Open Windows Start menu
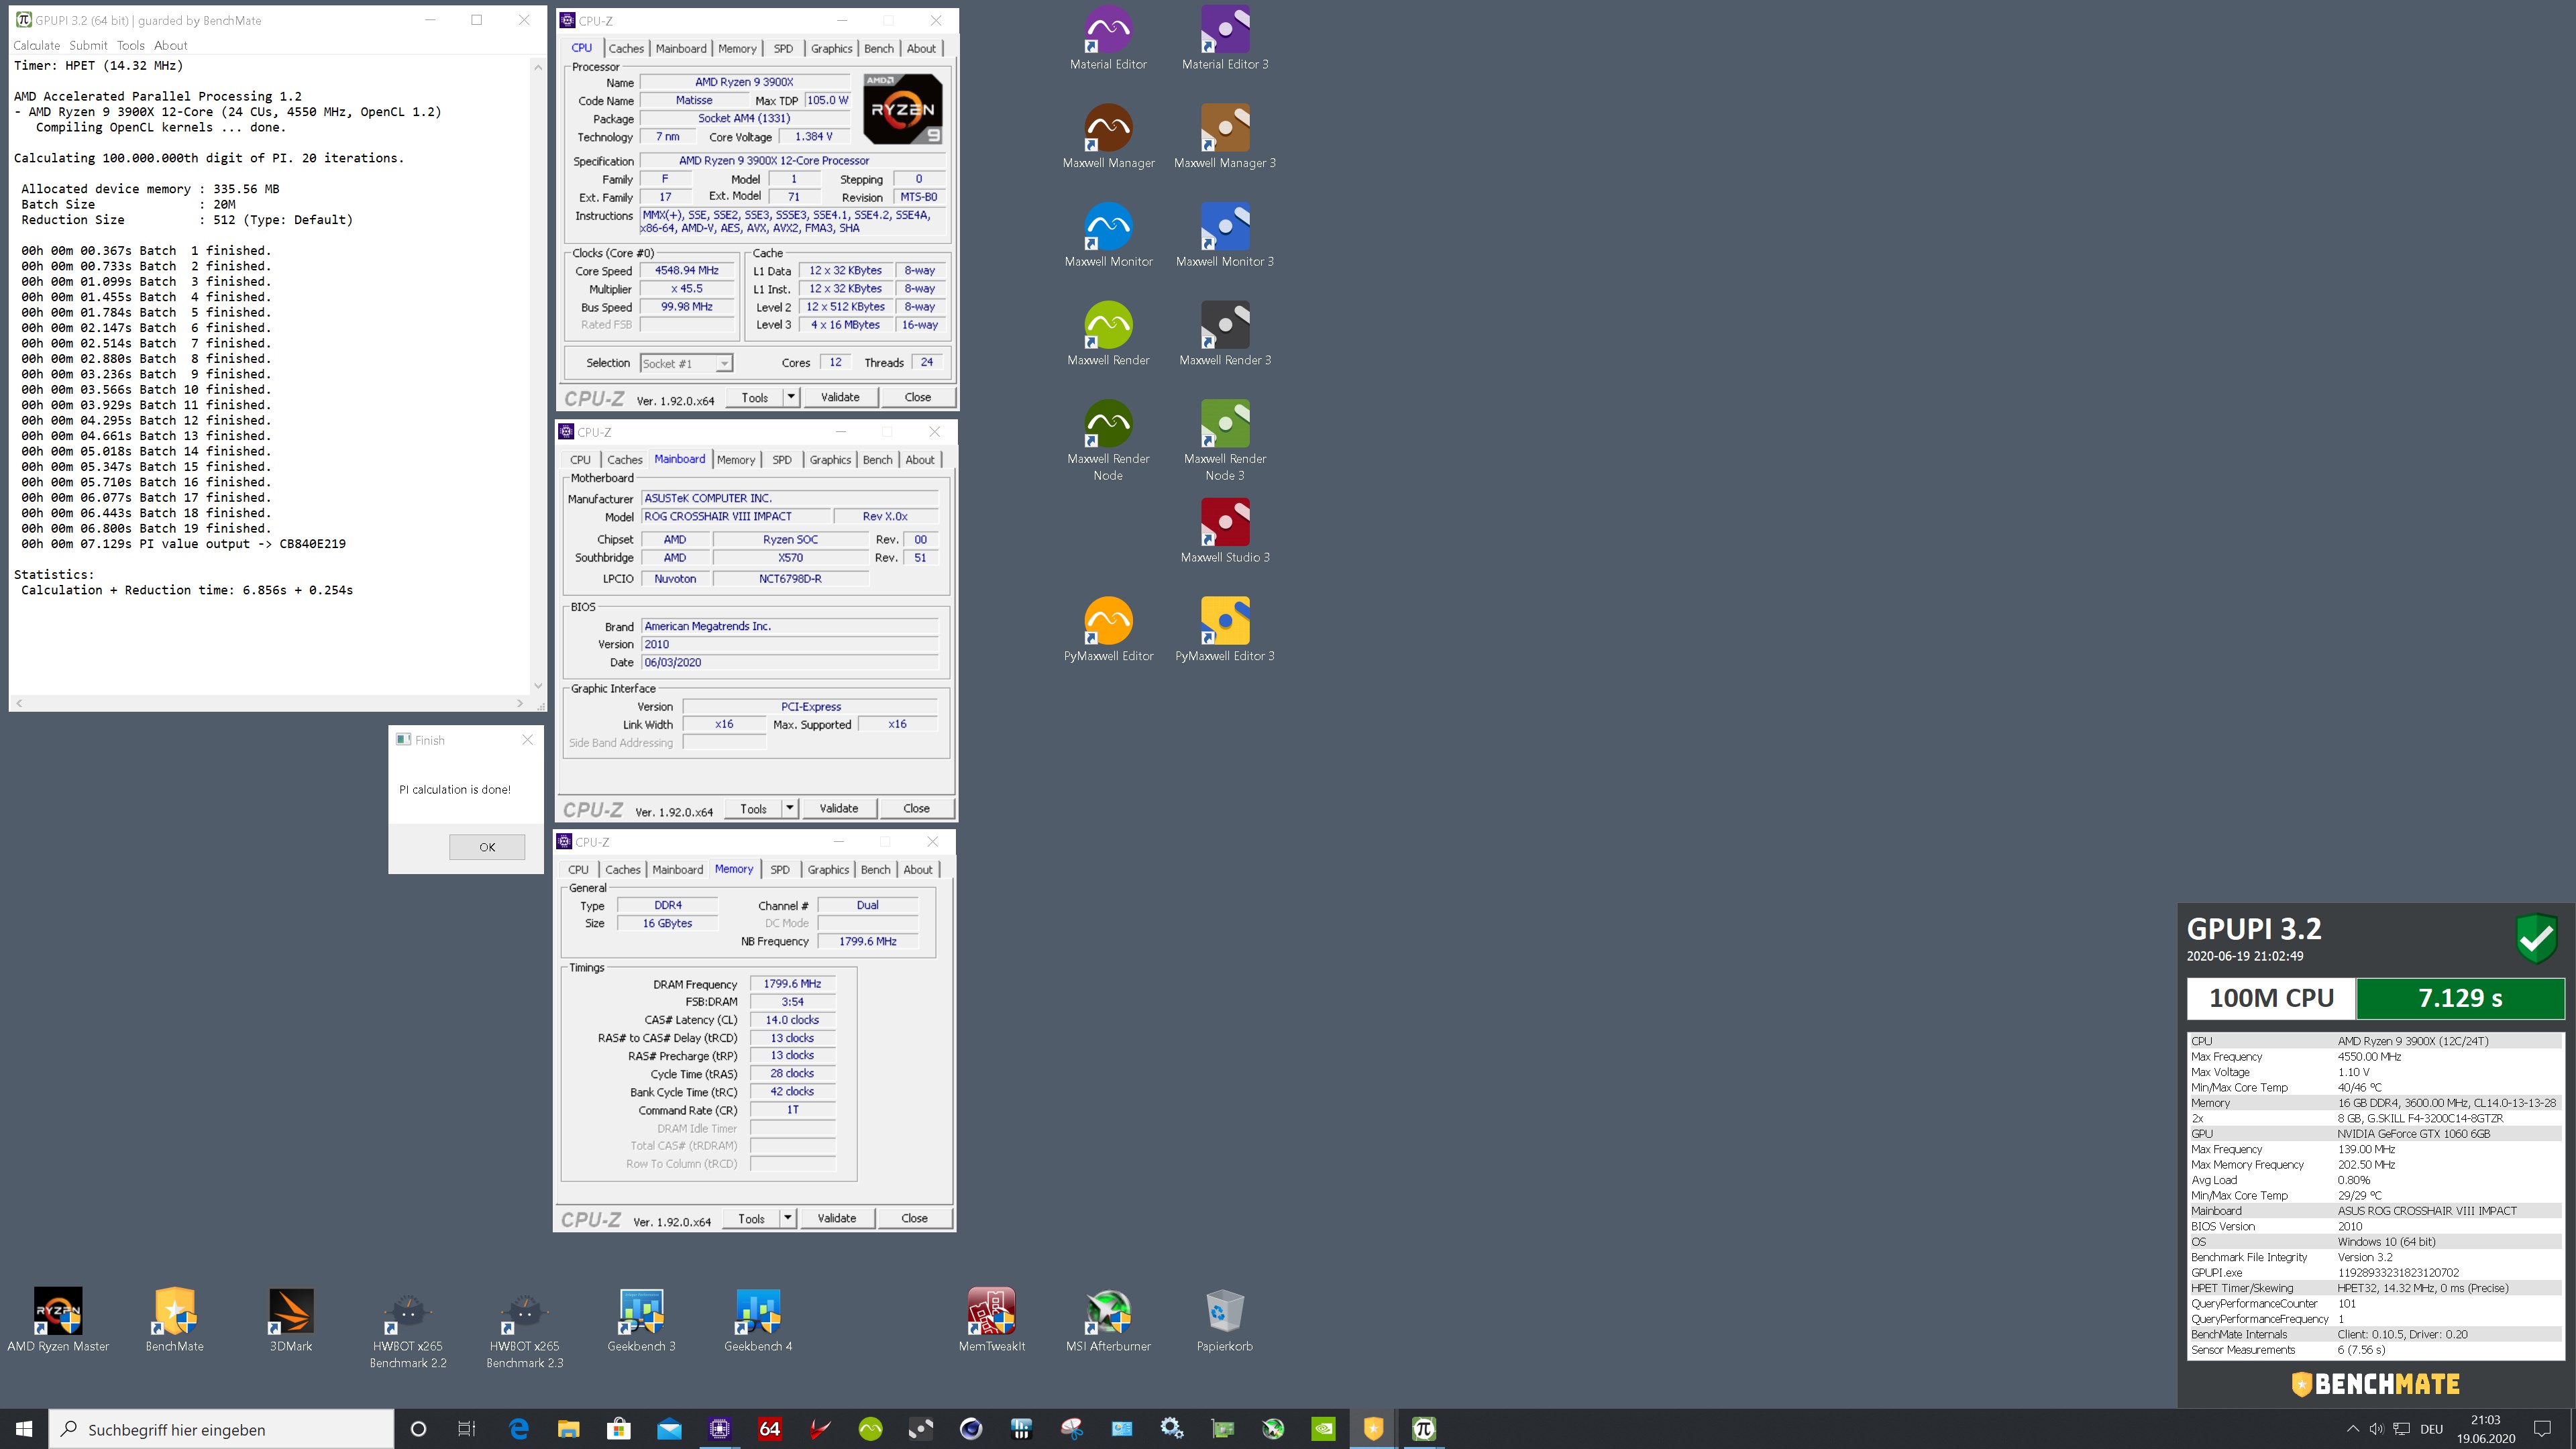2576x1449 pixels. [24, 1429]
